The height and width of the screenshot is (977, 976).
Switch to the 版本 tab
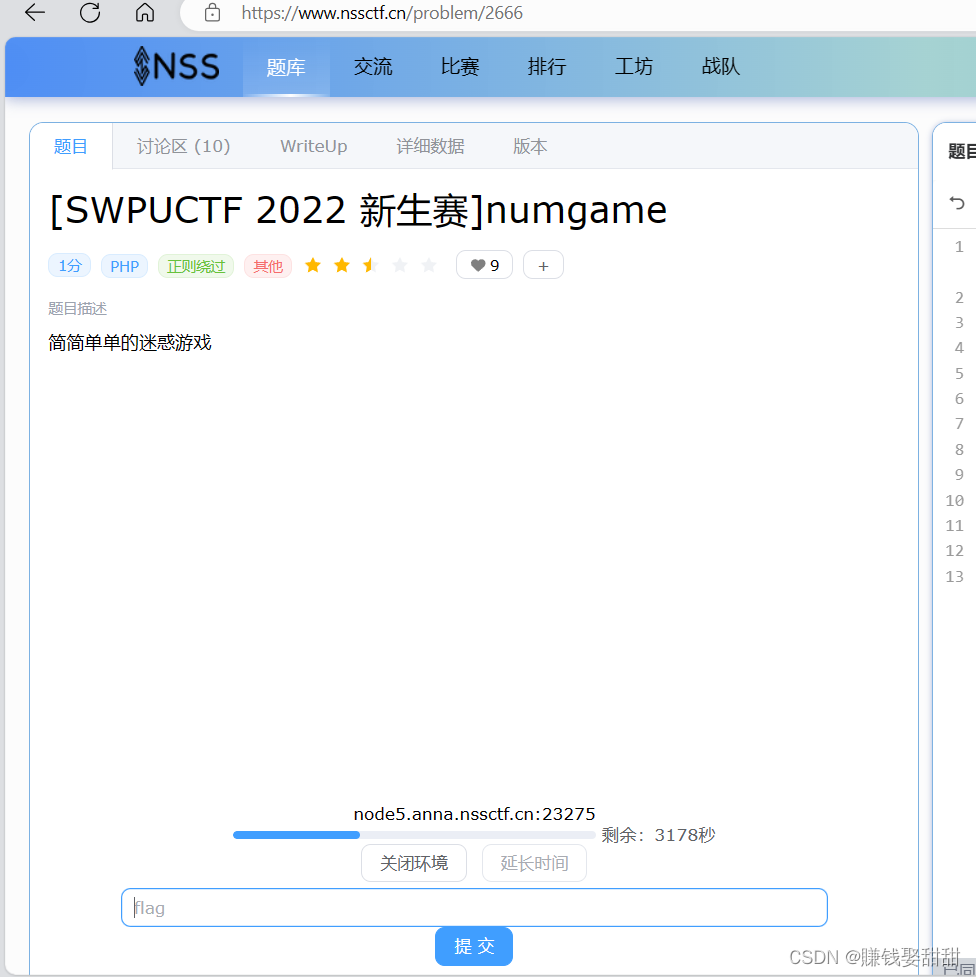coord(530,146)
